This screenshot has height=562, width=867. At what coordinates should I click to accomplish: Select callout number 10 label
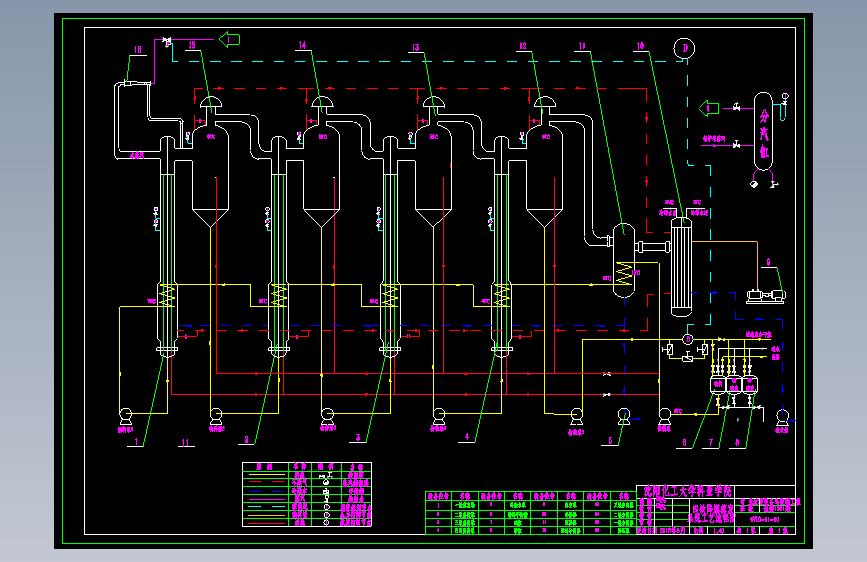pos(640,46)
